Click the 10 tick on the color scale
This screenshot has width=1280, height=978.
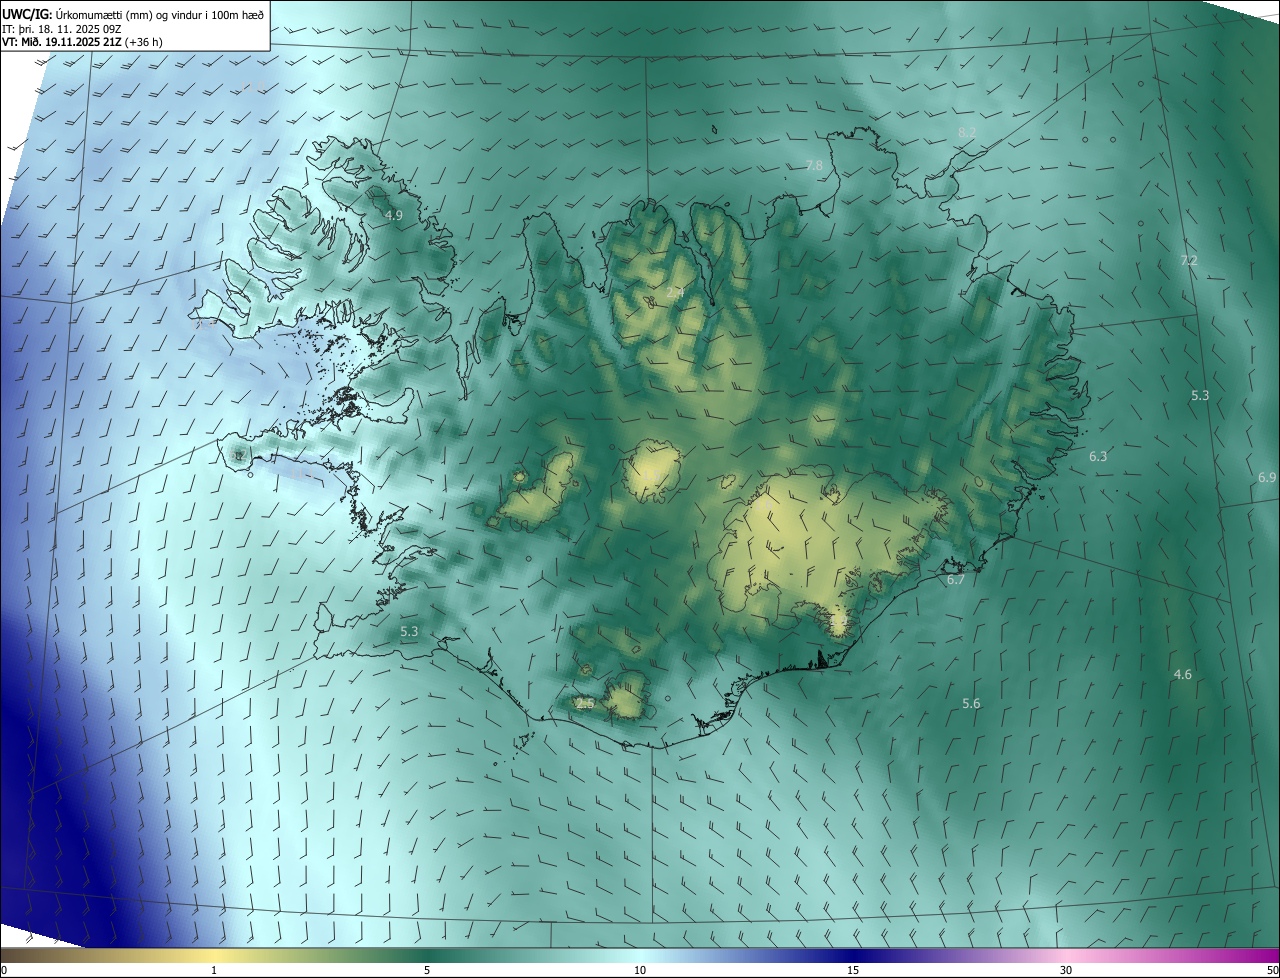(x=640, y=971)
